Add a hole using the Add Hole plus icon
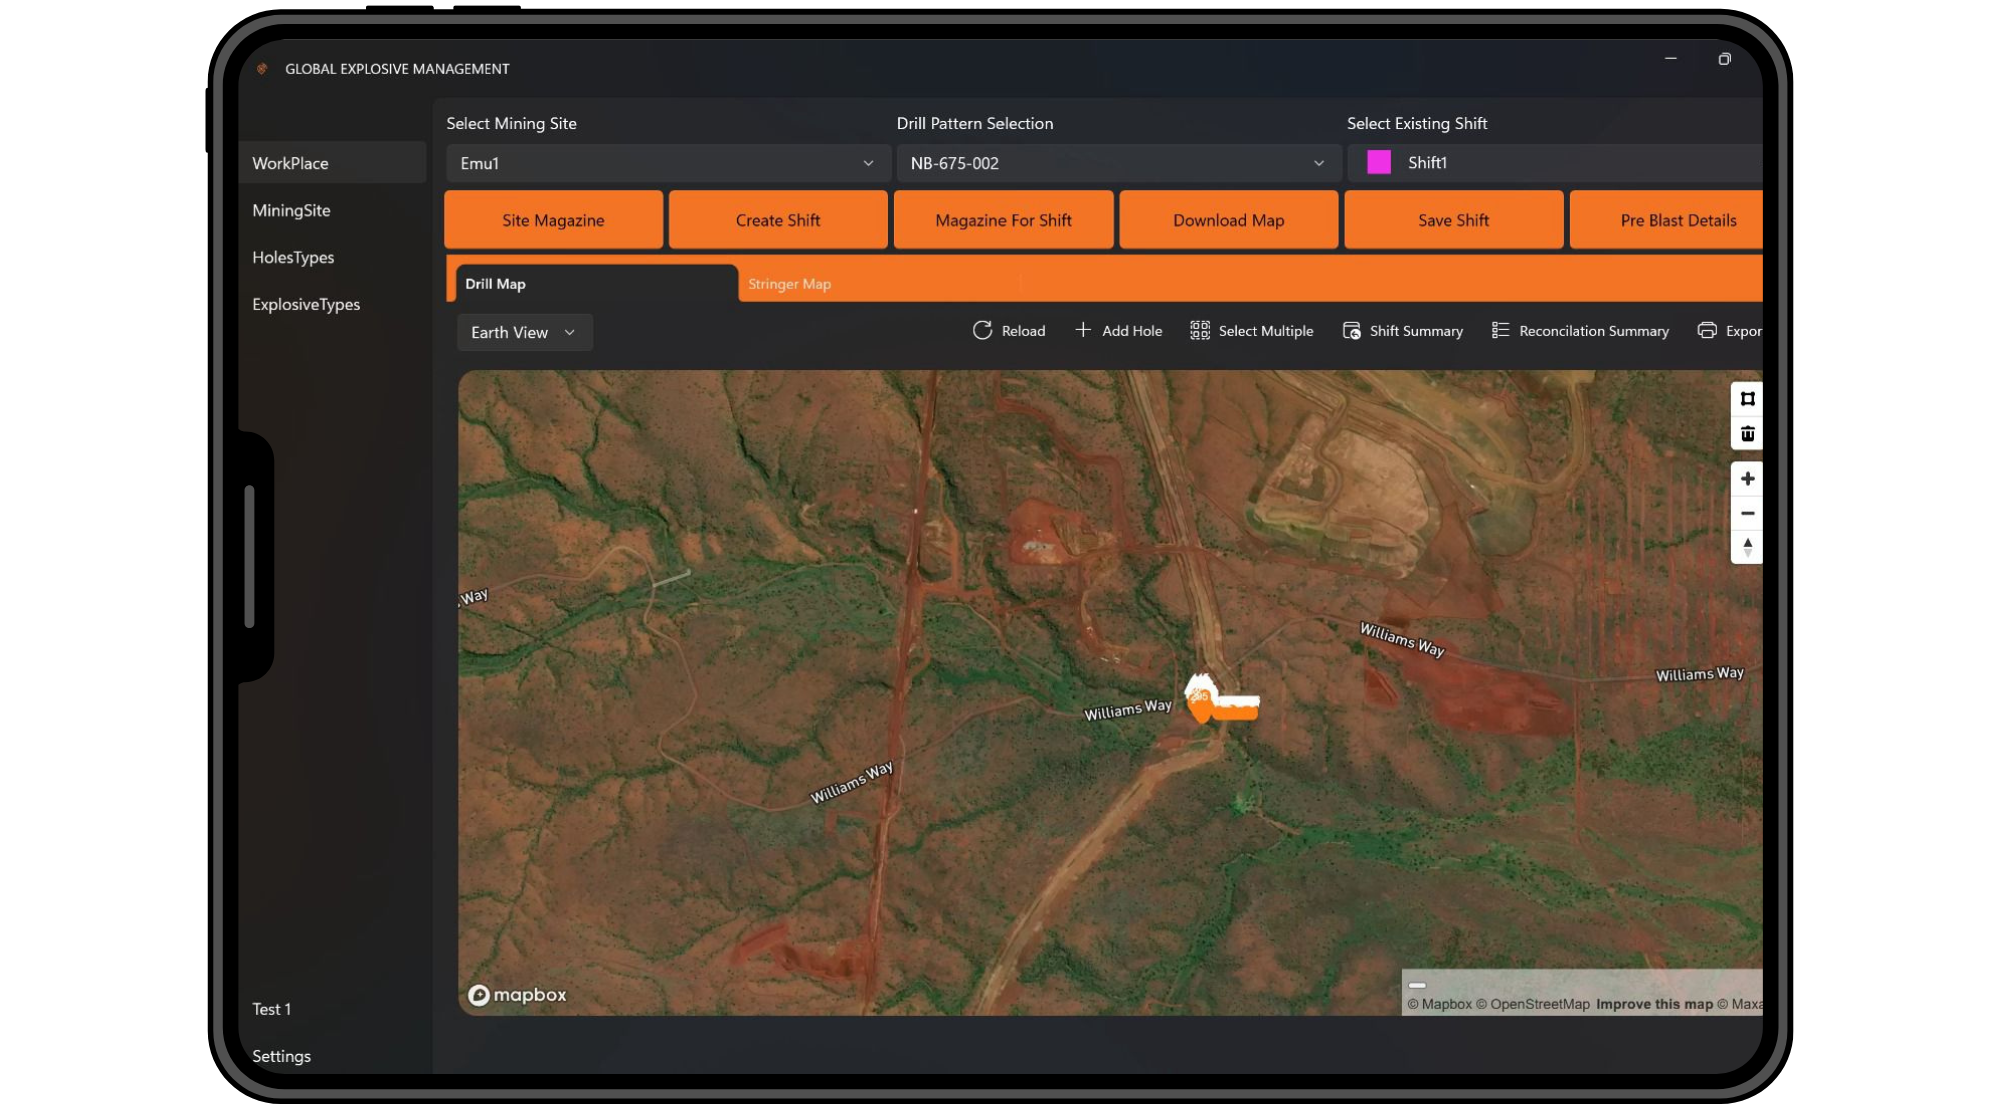This screenshot has width=2000, height=1109. coord(1084,330)
